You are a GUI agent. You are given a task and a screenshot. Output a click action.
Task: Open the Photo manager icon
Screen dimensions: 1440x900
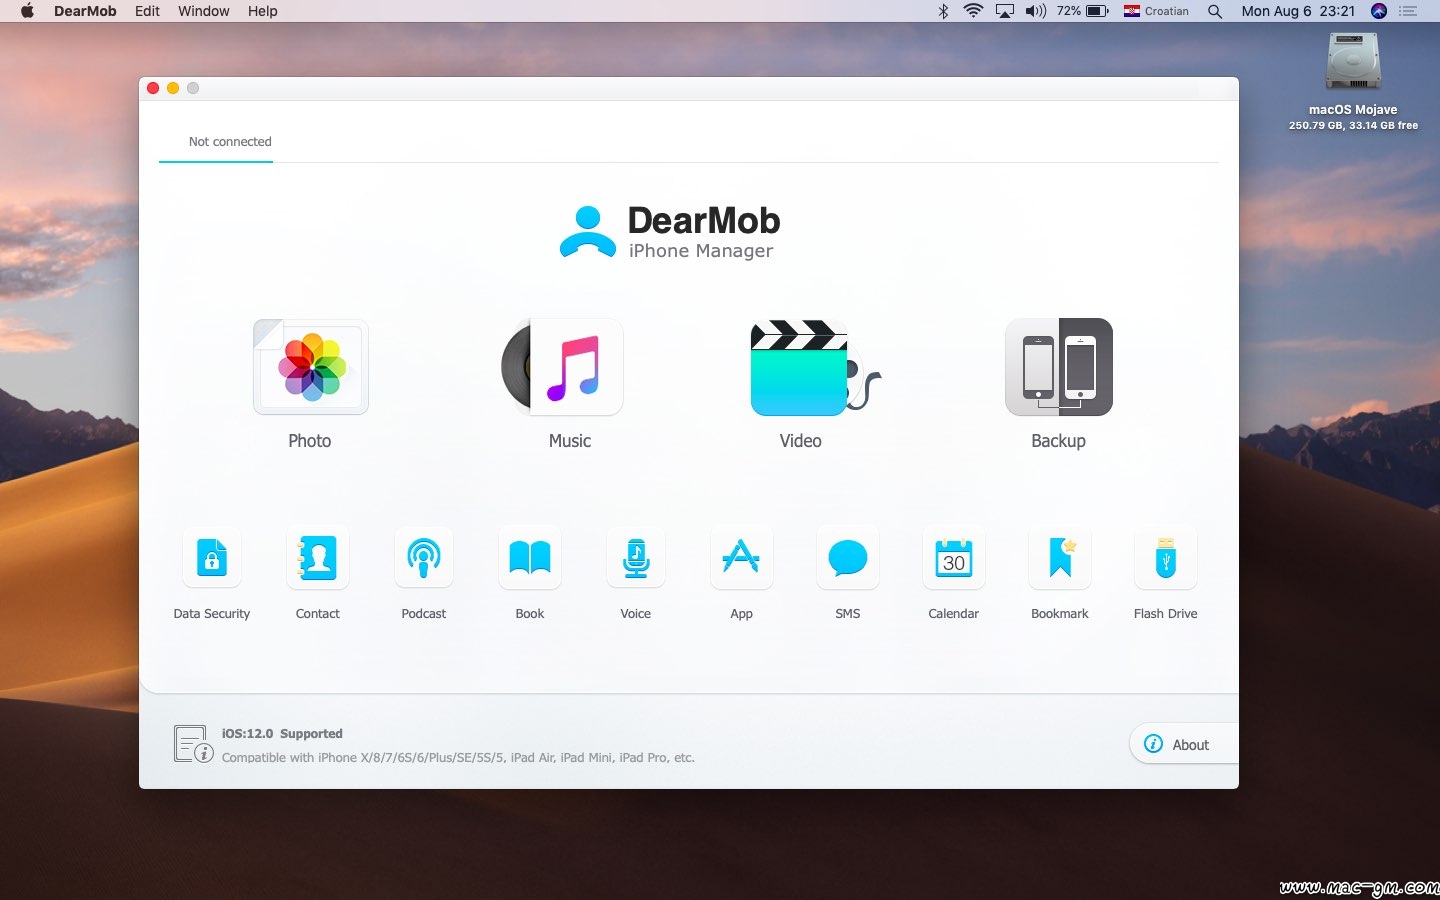(311, 367)
